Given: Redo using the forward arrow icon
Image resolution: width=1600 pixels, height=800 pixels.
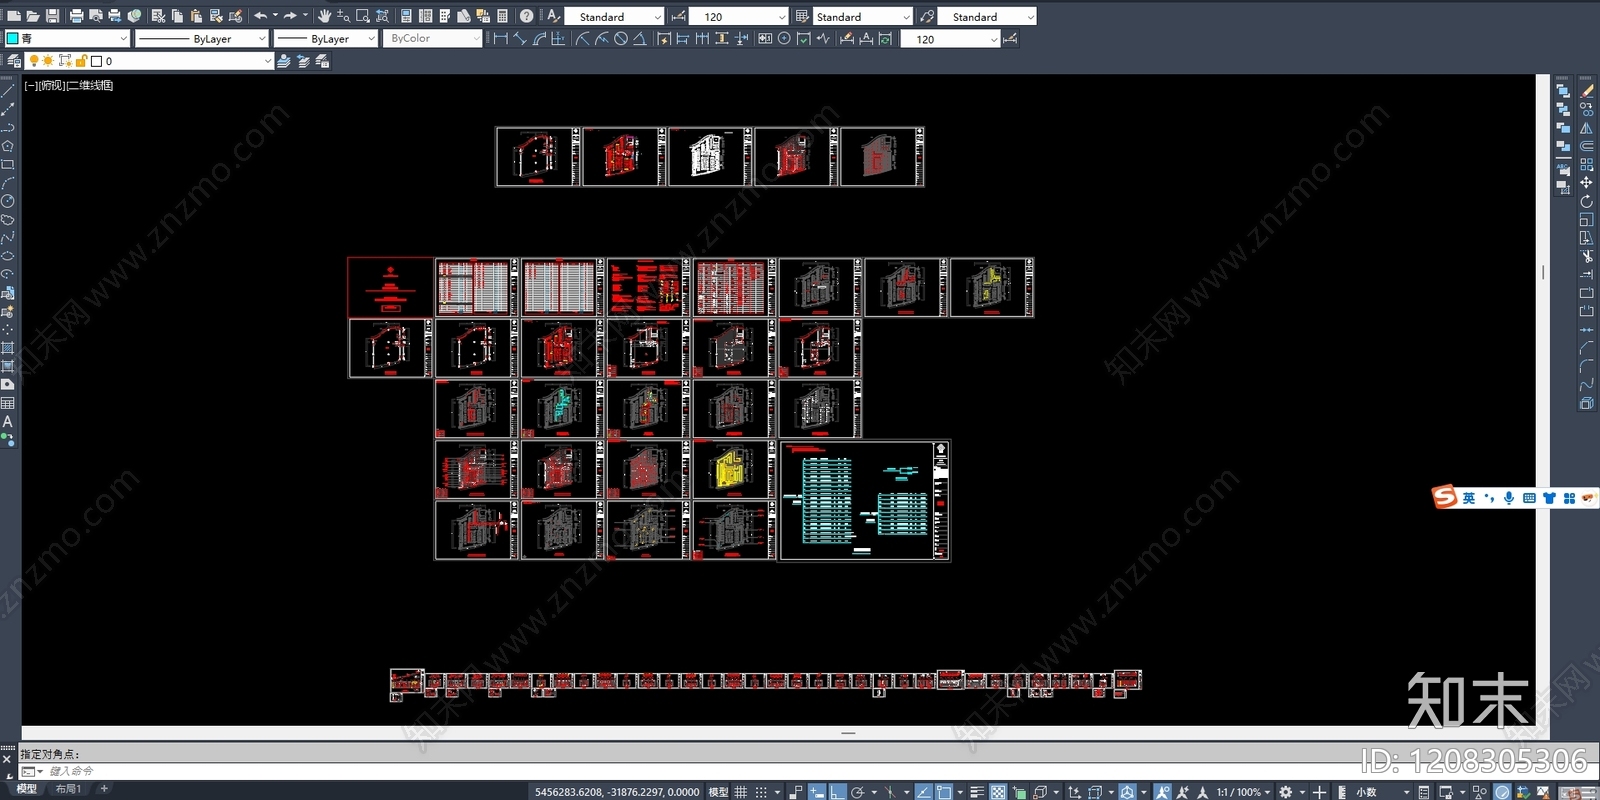Looking at the screenshot, I should pyautogui.click(x=290, y=16).
